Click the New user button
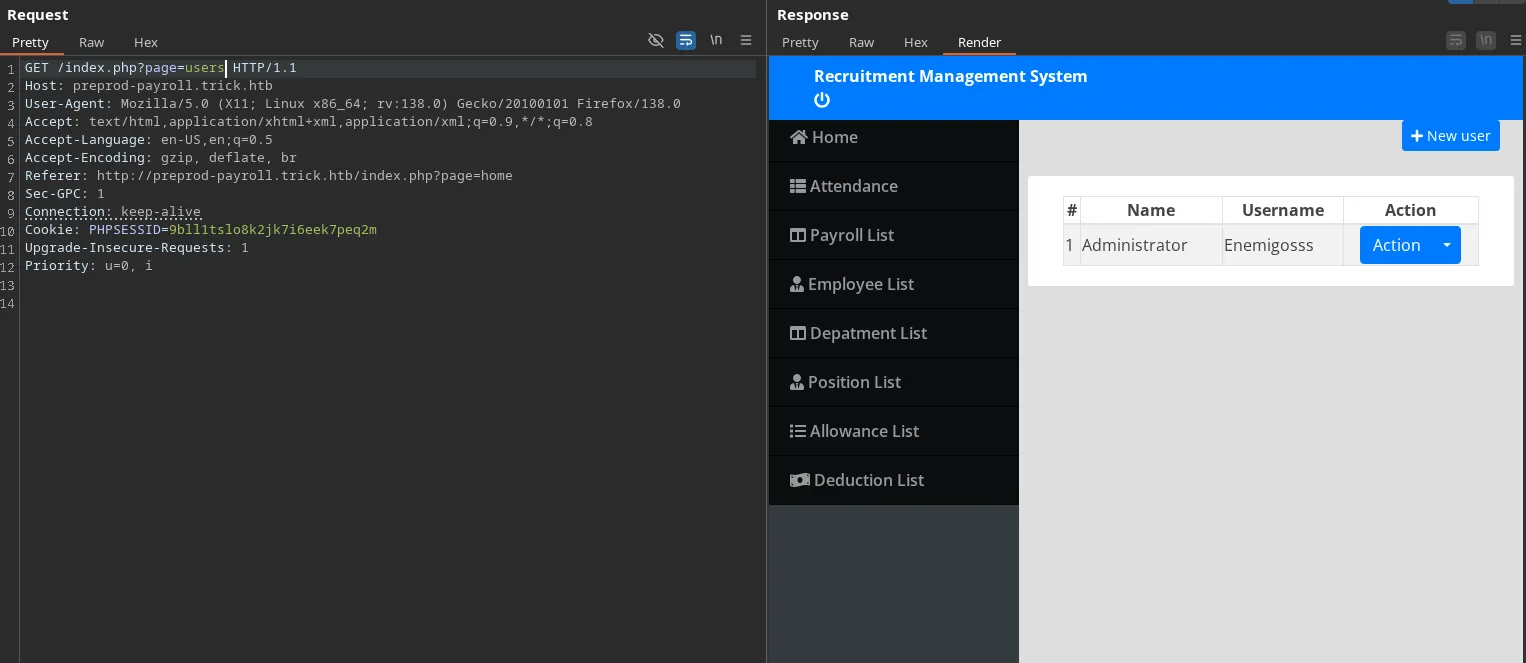 tap(1451, 135)
